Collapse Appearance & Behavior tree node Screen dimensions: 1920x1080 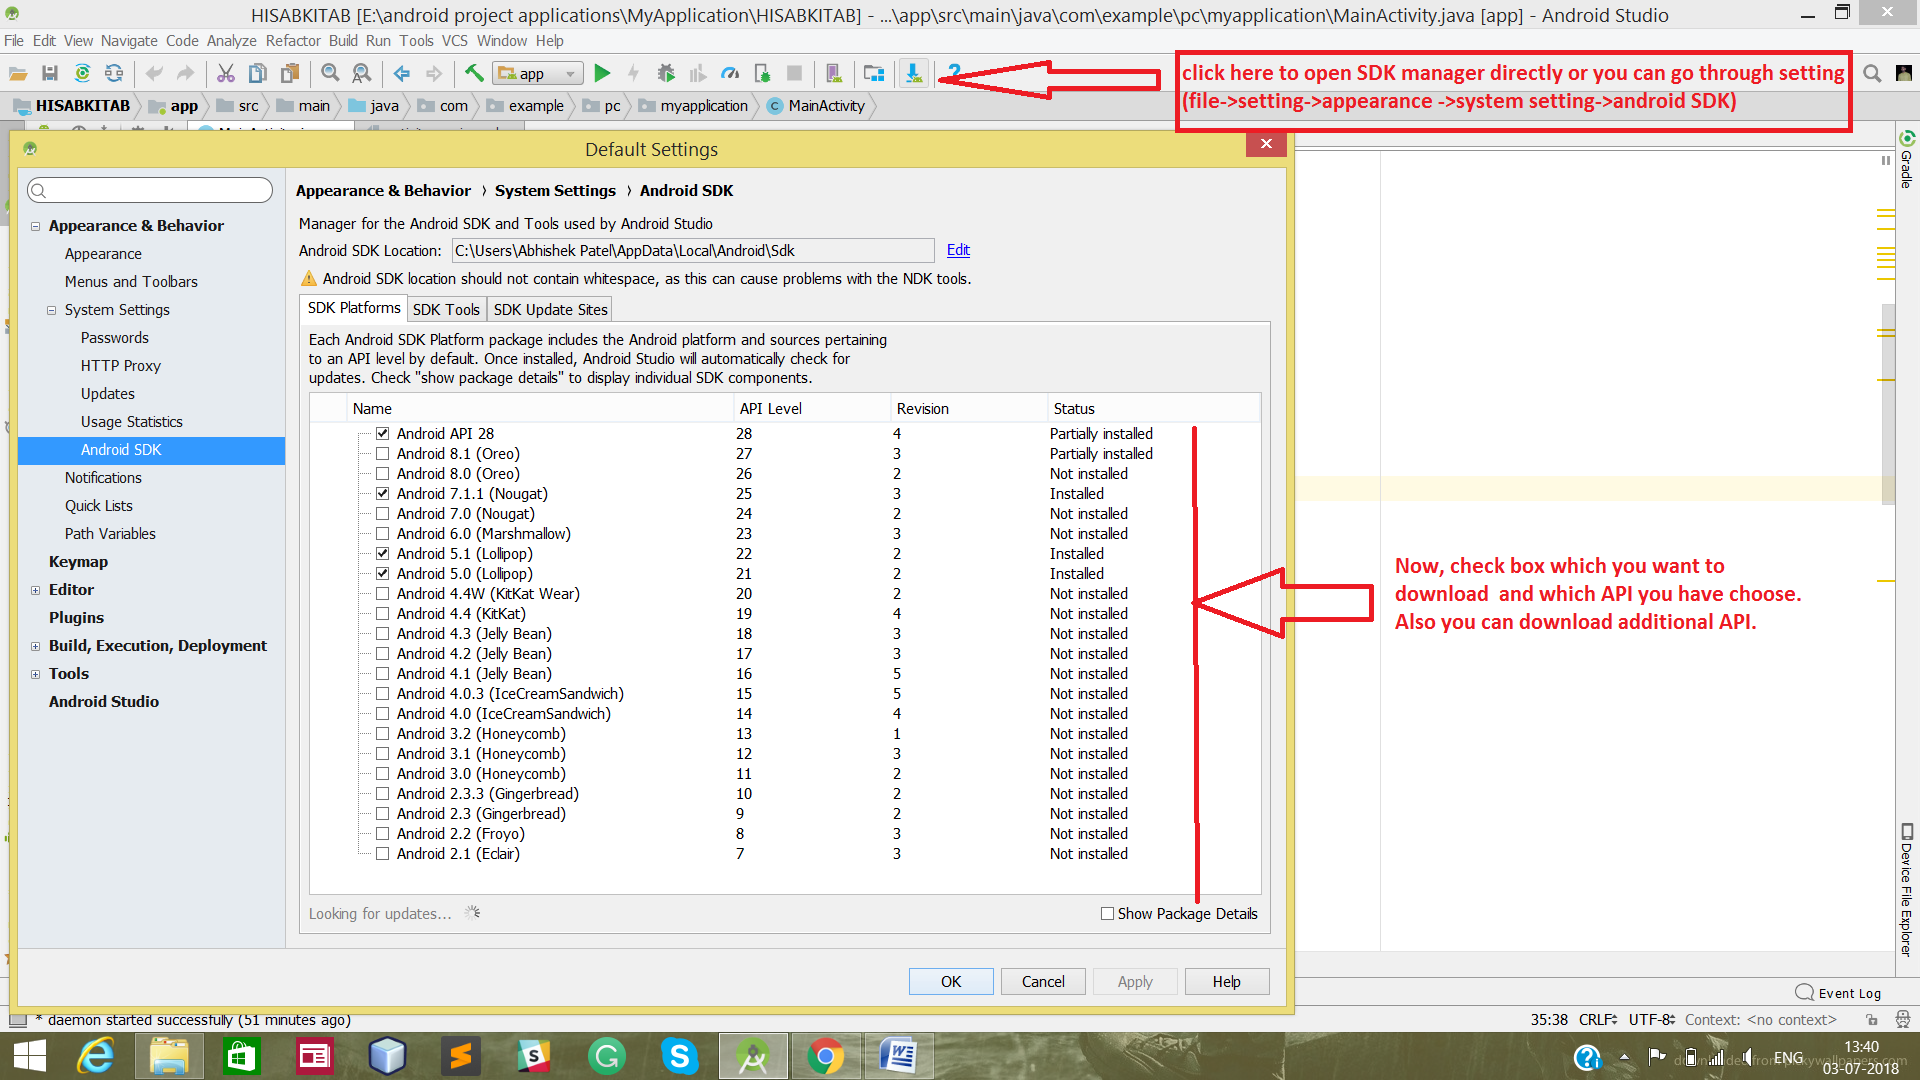[35, 226]
